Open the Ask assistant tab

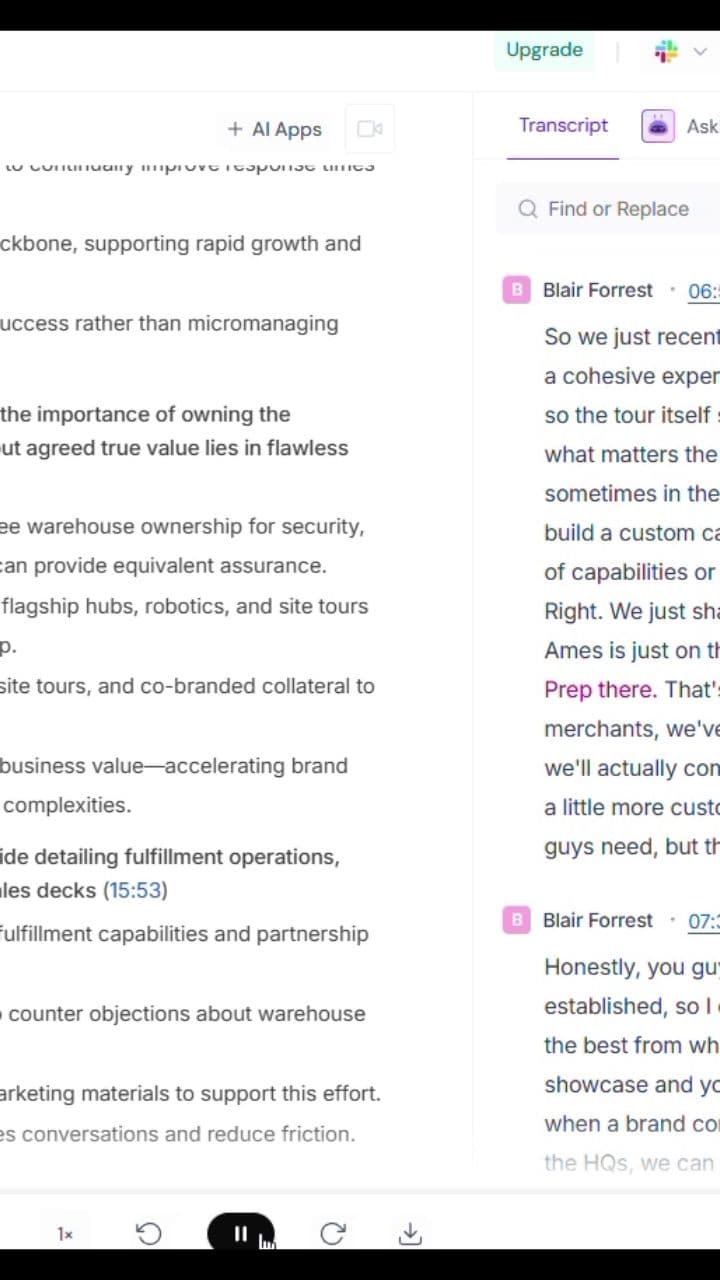point(702,126)
